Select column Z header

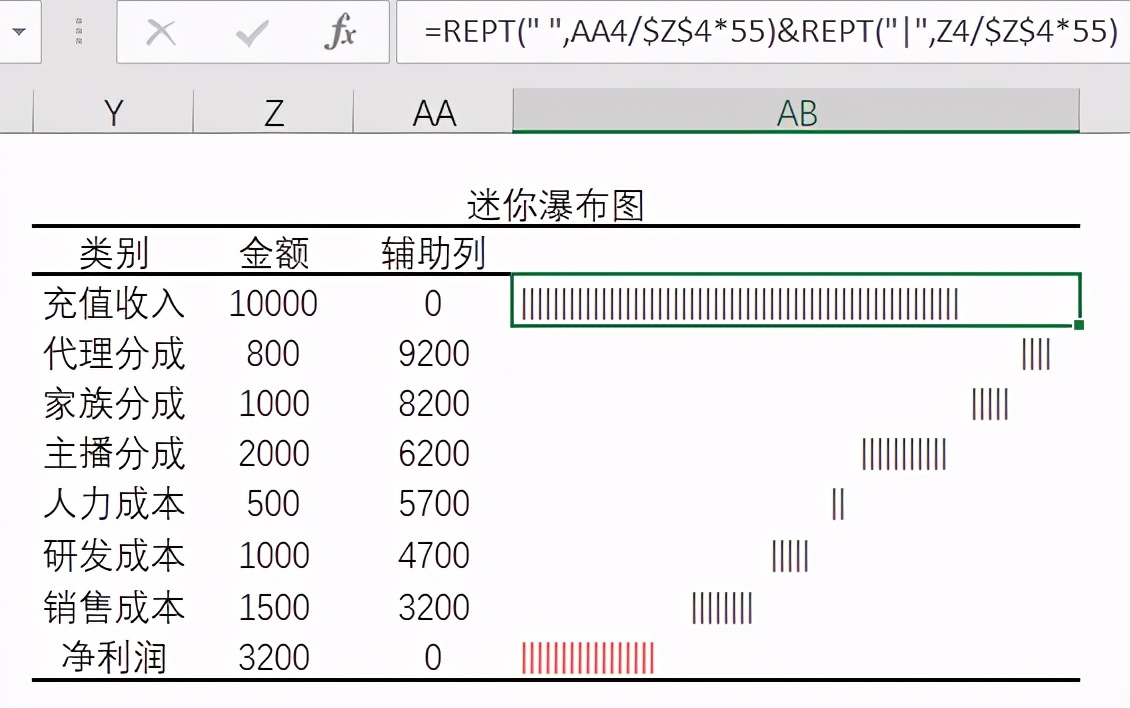tap(274, 112)
